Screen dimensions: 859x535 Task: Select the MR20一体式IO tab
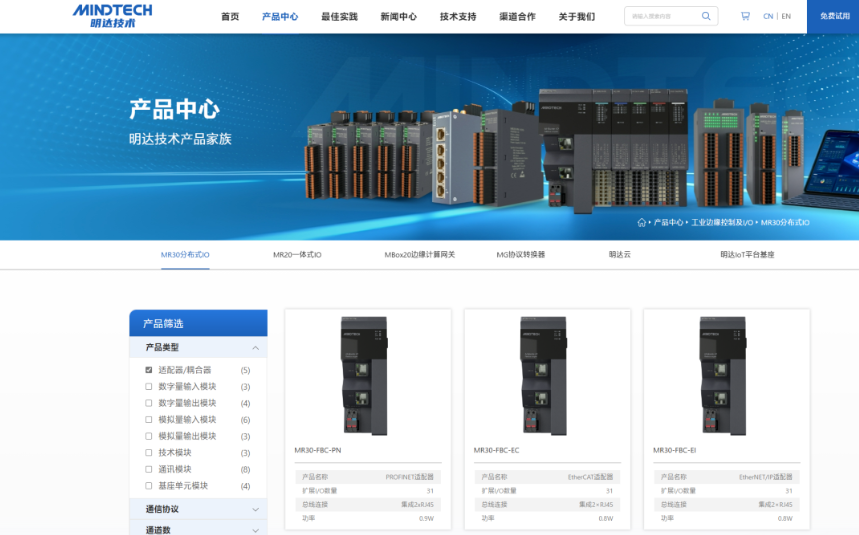pyautogui.click(x=297, y=255)
